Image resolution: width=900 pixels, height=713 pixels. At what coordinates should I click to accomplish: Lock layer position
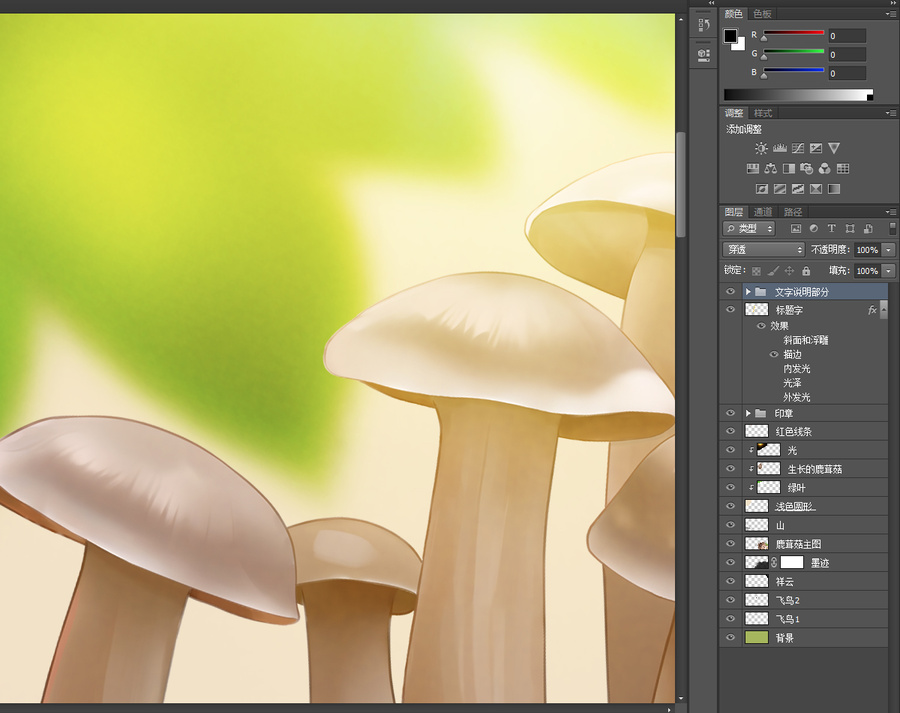(789, 271)
